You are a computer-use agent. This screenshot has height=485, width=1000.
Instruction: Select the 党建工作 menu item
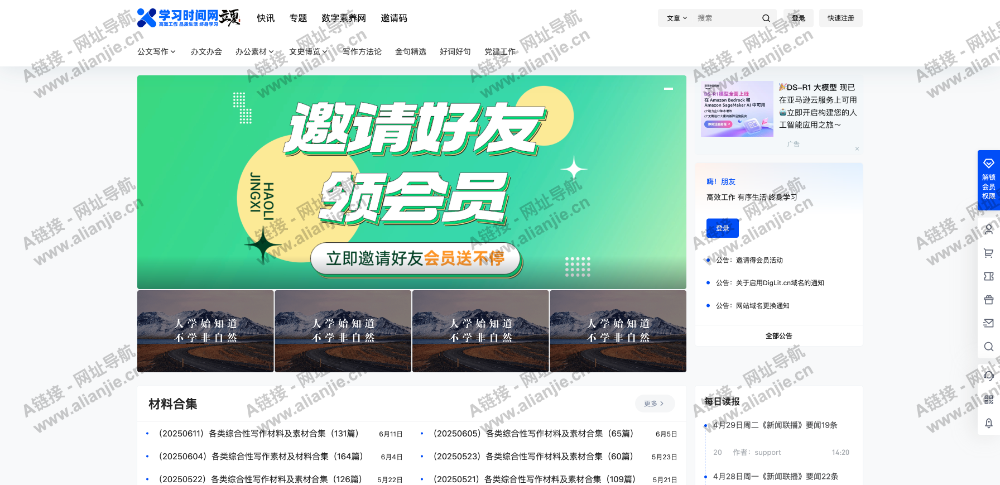[500, 52]
